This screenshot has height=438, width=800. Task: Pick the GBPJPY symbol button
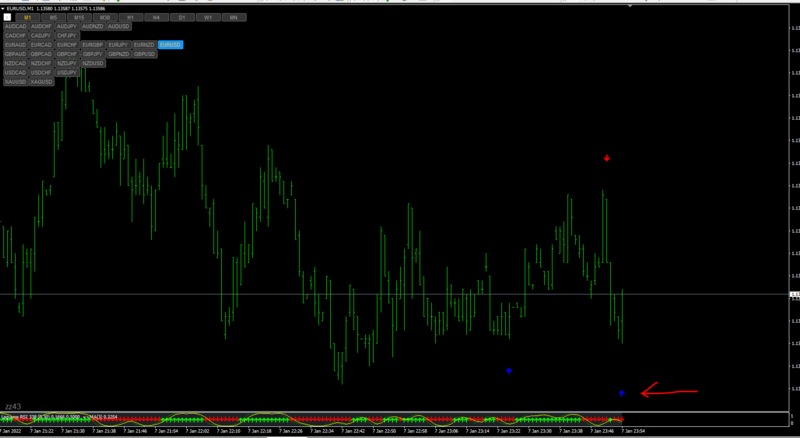pos(93,54)
